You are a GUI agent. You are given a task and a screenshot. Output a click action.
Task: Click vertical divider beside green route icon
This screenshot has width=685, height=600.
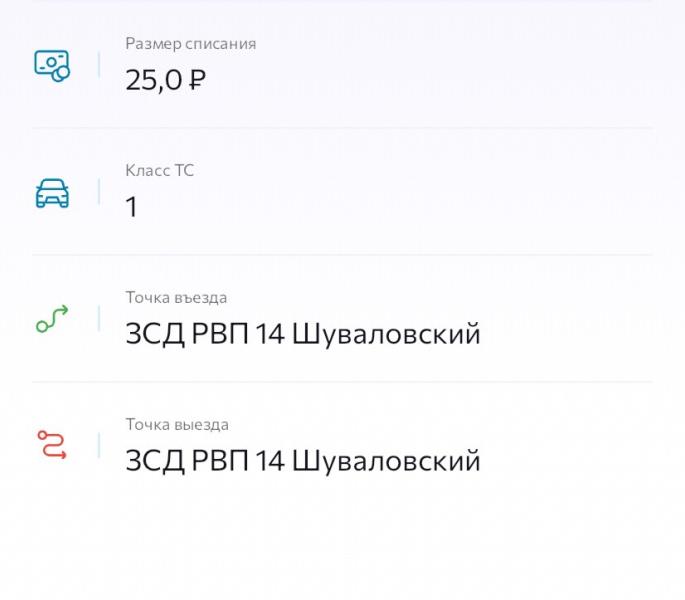tap(99, 318)
